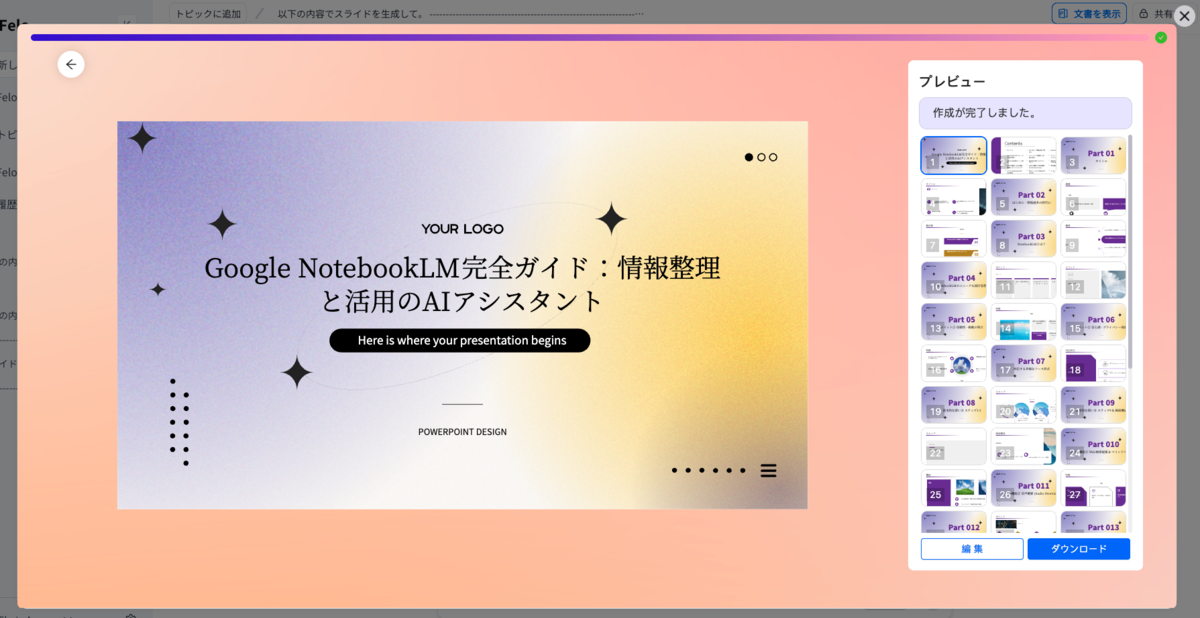Select slide thumbnail 27
The height and width of the screenshot is (618, 1200).
click(x=1093, y=489)
